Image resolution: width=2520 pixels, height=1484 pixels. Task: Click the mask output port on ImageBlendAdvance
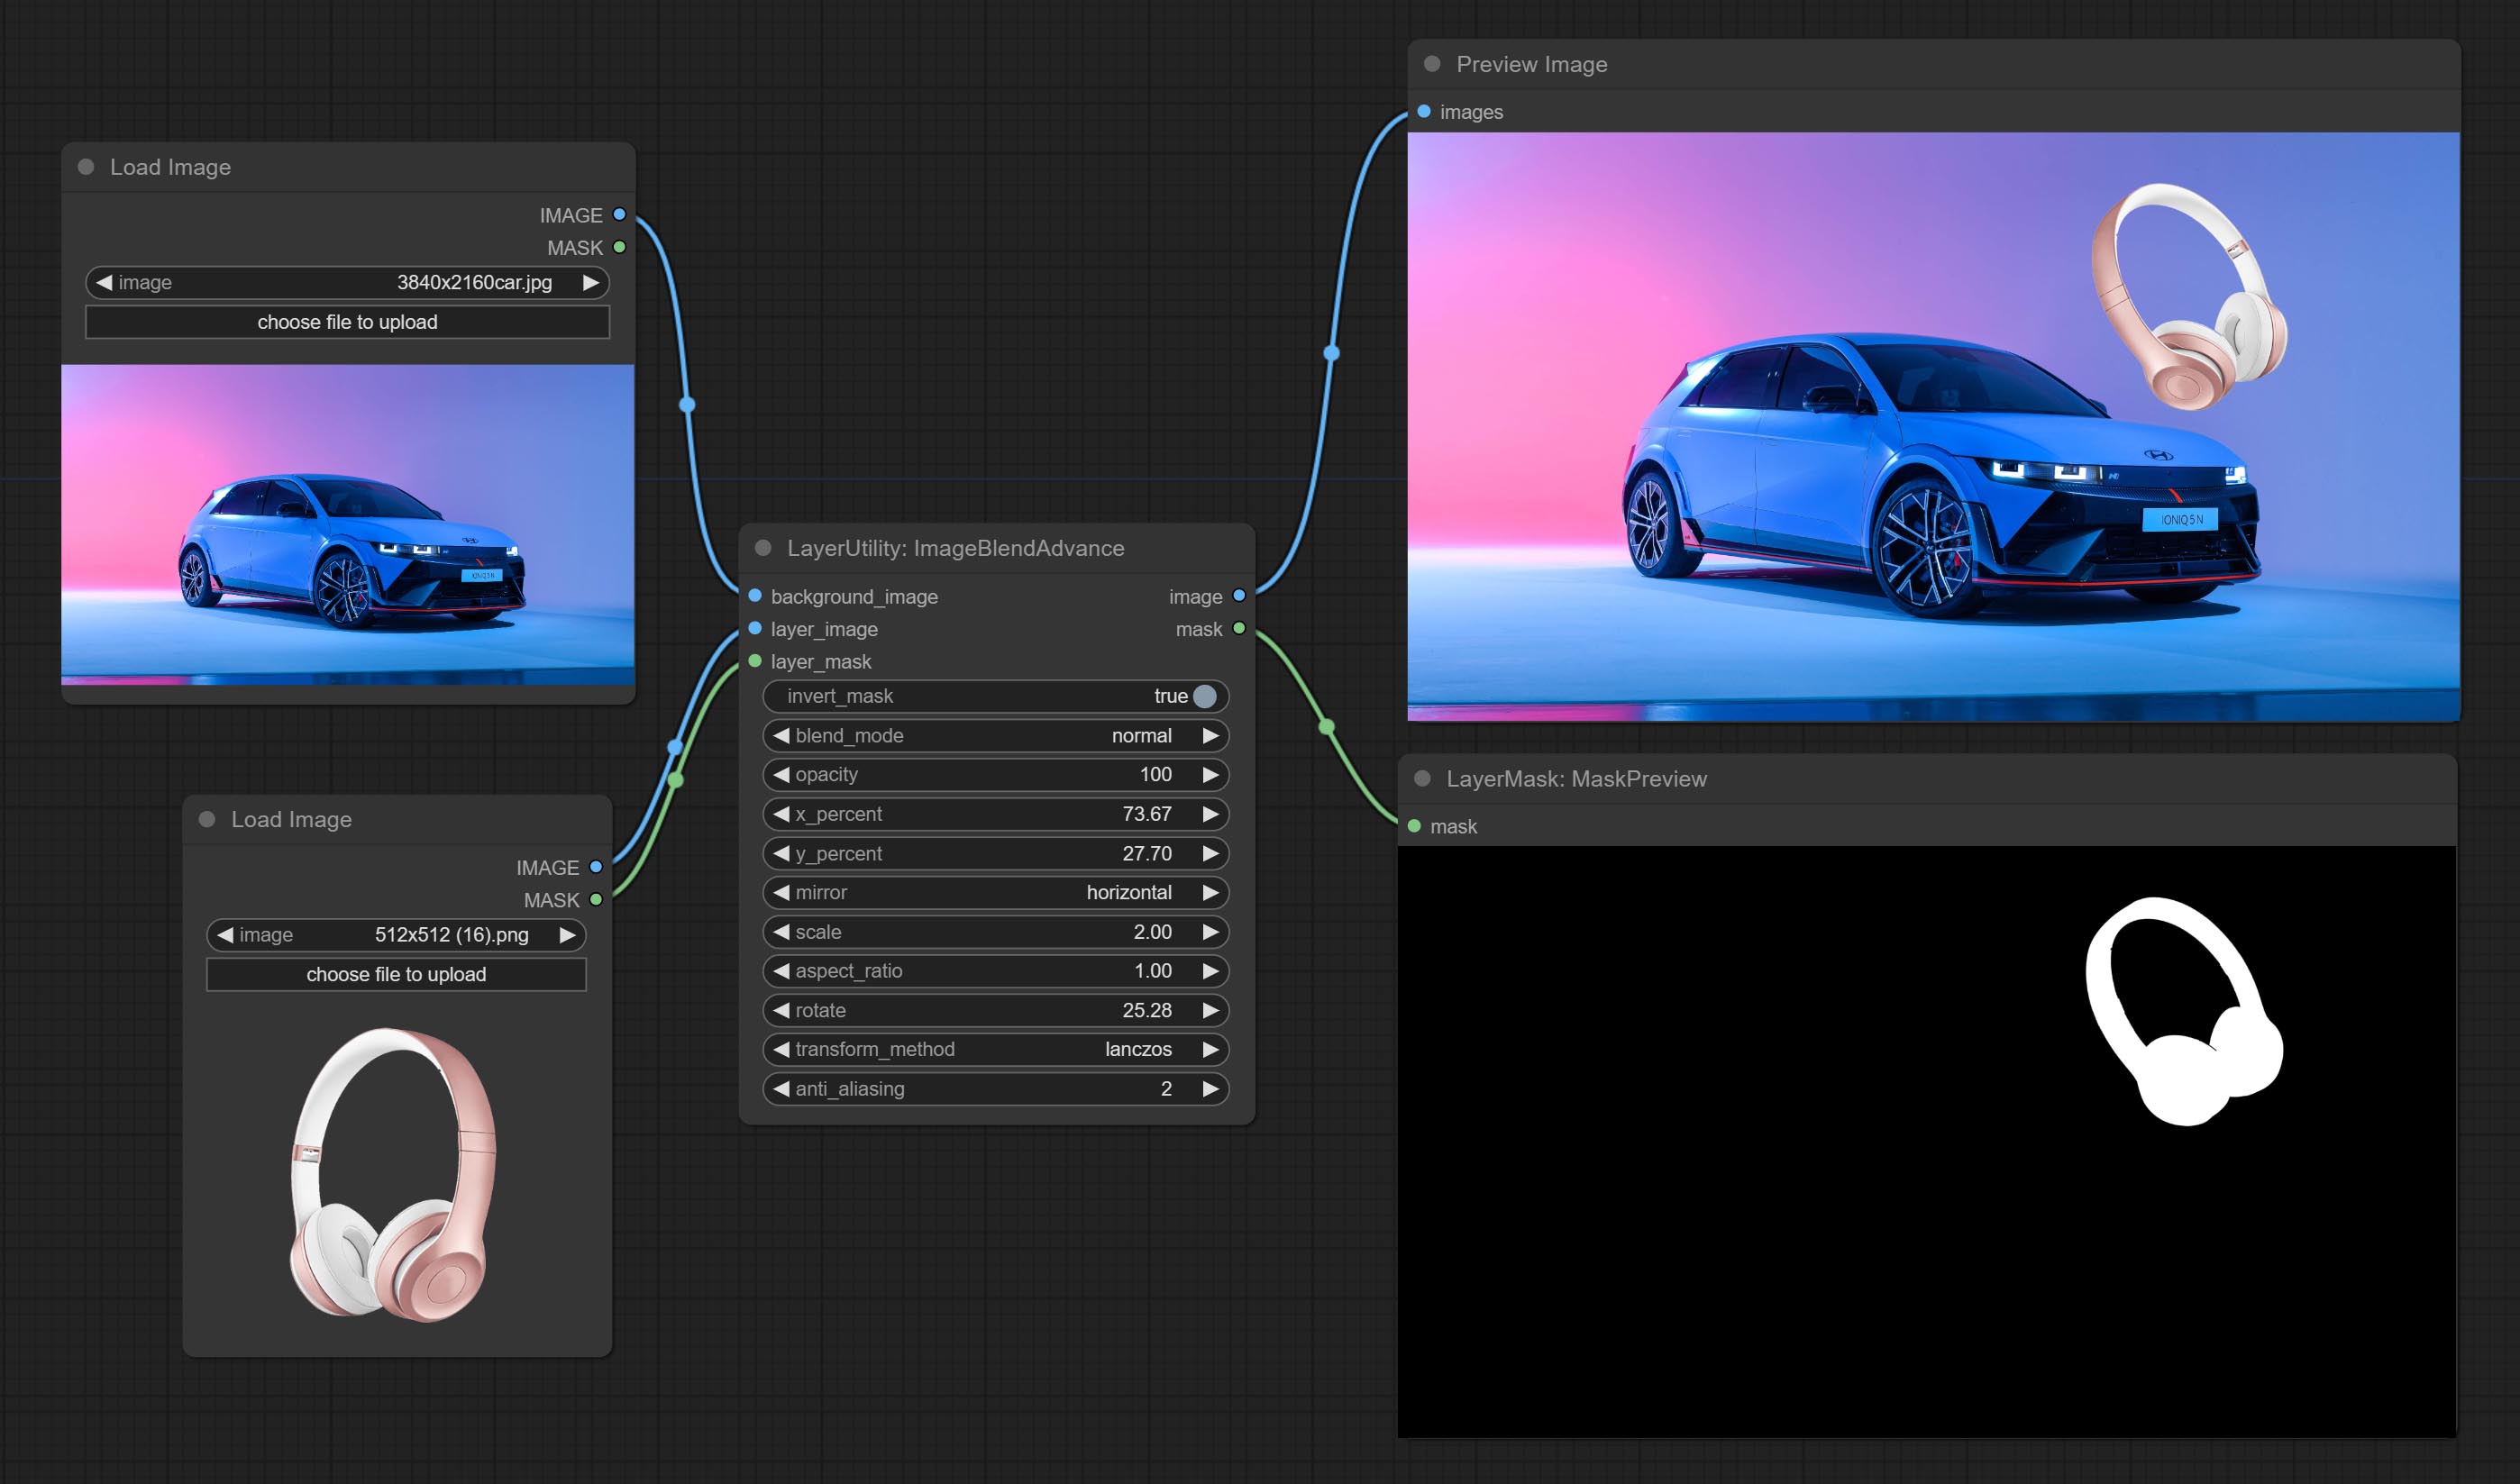tap(1239, 629)
